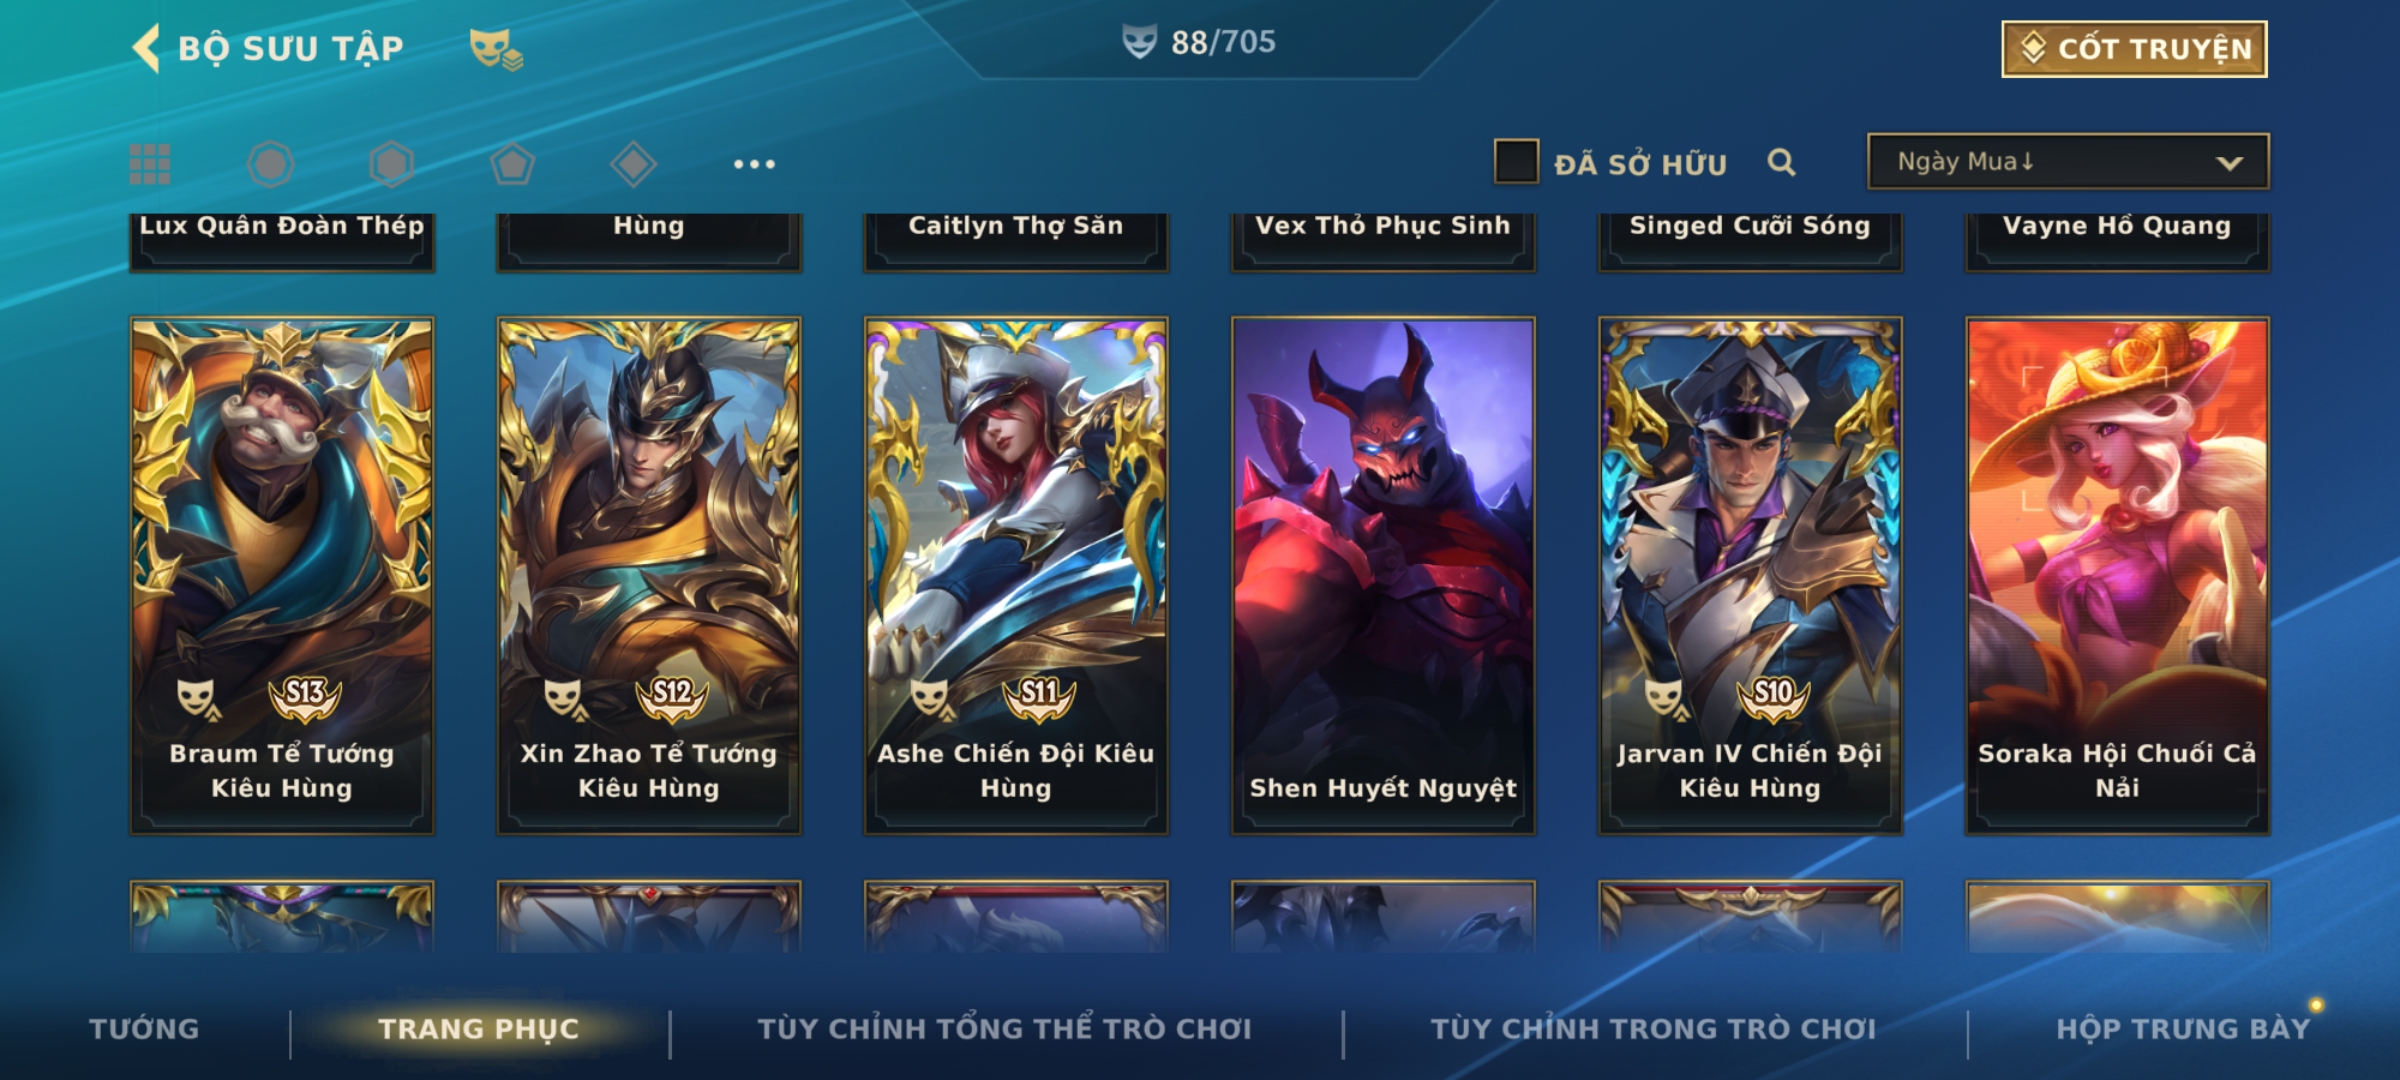Open the Shen Huyết Nguyệt skin card

1383,576
